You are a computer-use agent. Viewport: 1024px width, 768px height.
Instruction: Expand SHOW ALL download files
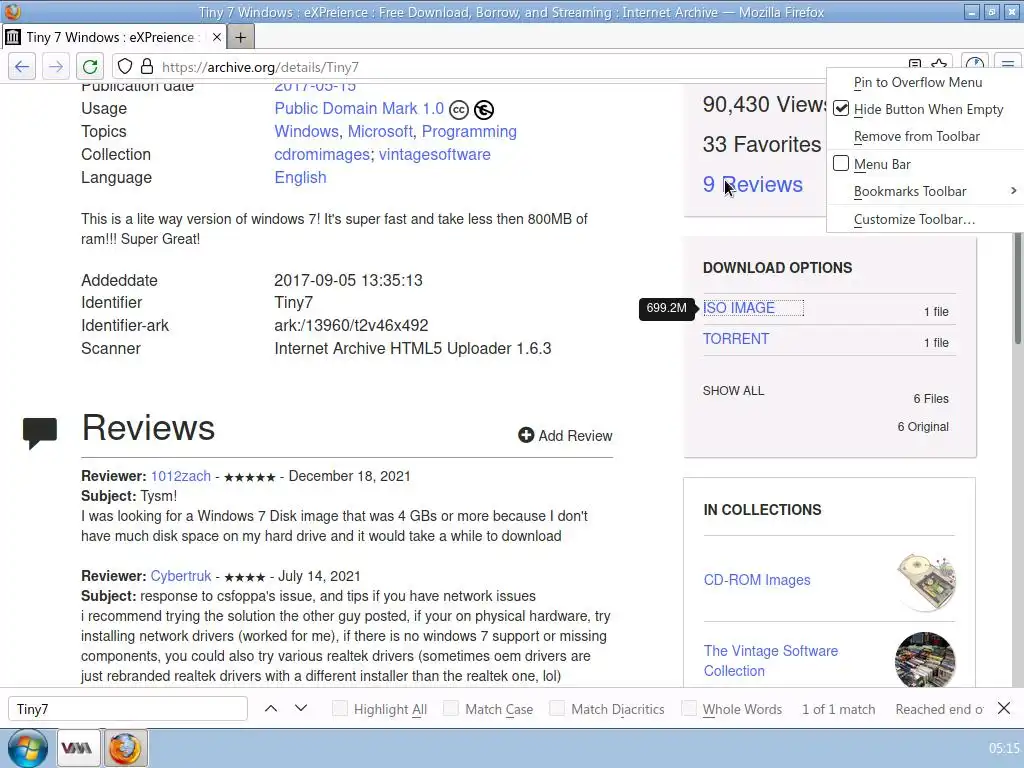733,391
